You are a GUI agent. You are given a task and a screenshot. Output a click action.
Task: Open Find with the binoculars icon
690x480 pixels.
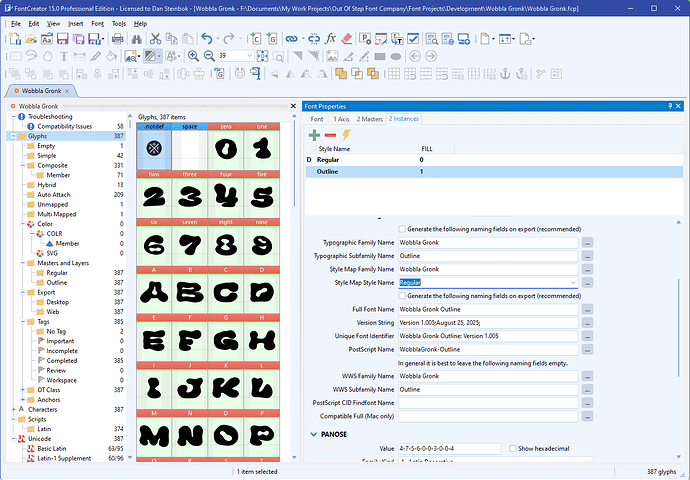[x=136, y=39]
